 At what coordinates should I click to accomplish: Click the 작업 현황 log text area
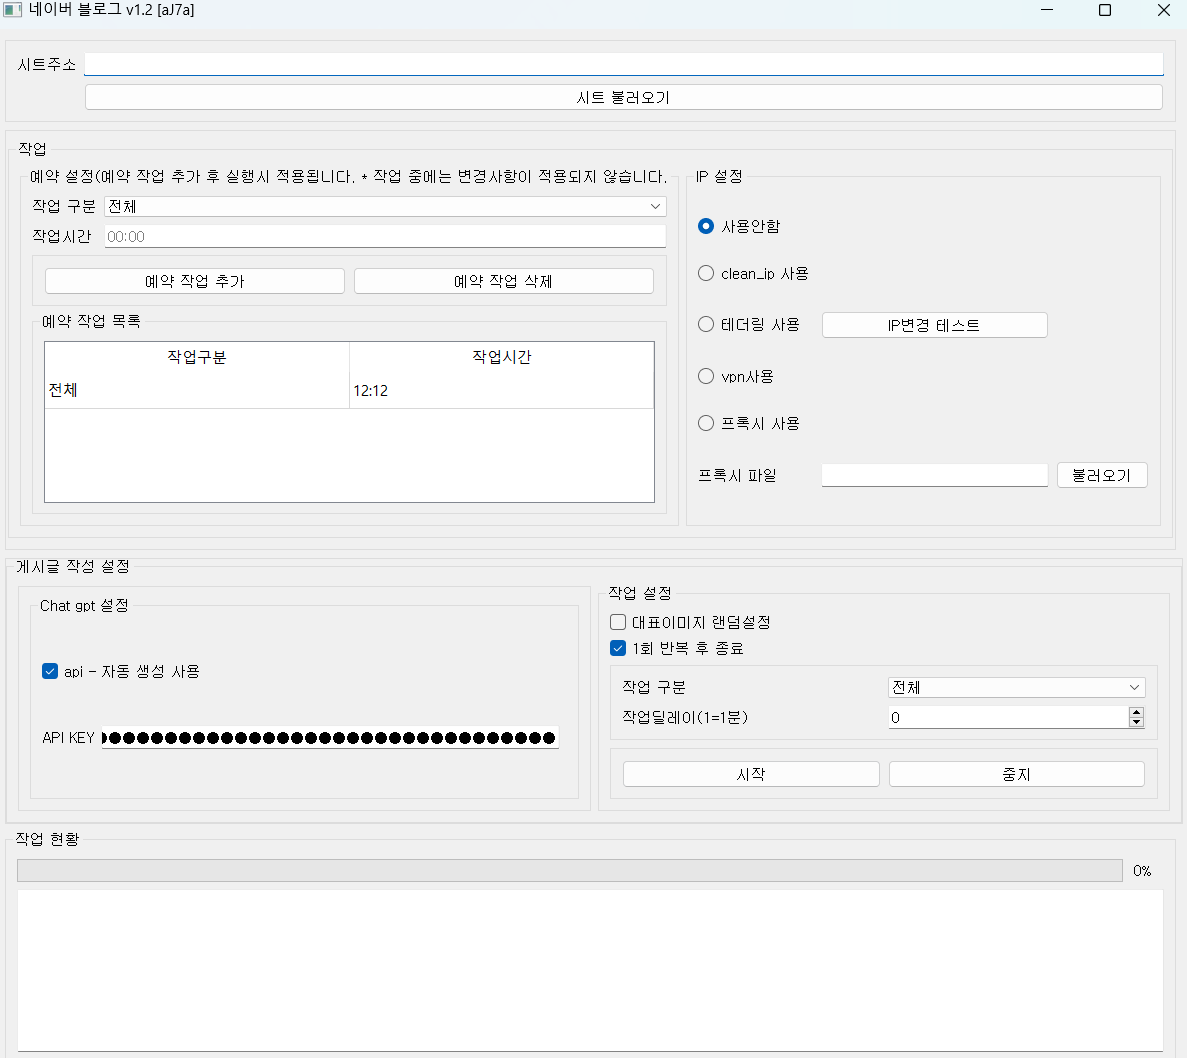(590, 970)
